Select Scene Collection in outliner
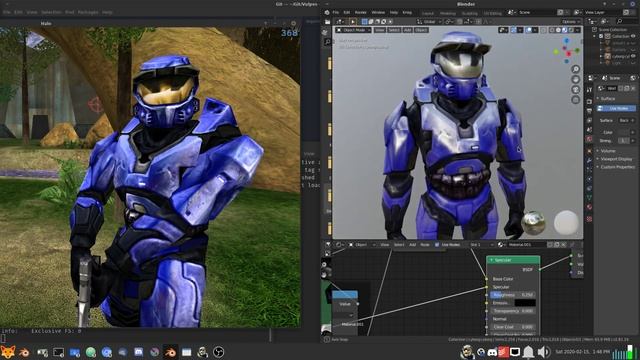 (x=612, y=30)
